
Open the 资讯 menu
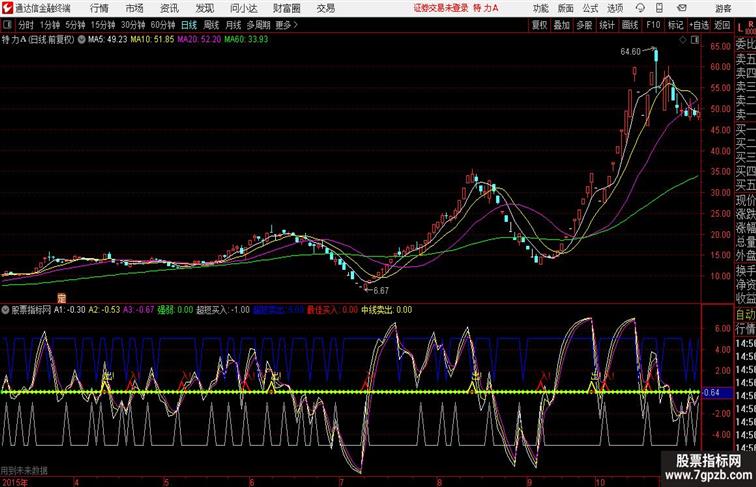pos(169,8)
